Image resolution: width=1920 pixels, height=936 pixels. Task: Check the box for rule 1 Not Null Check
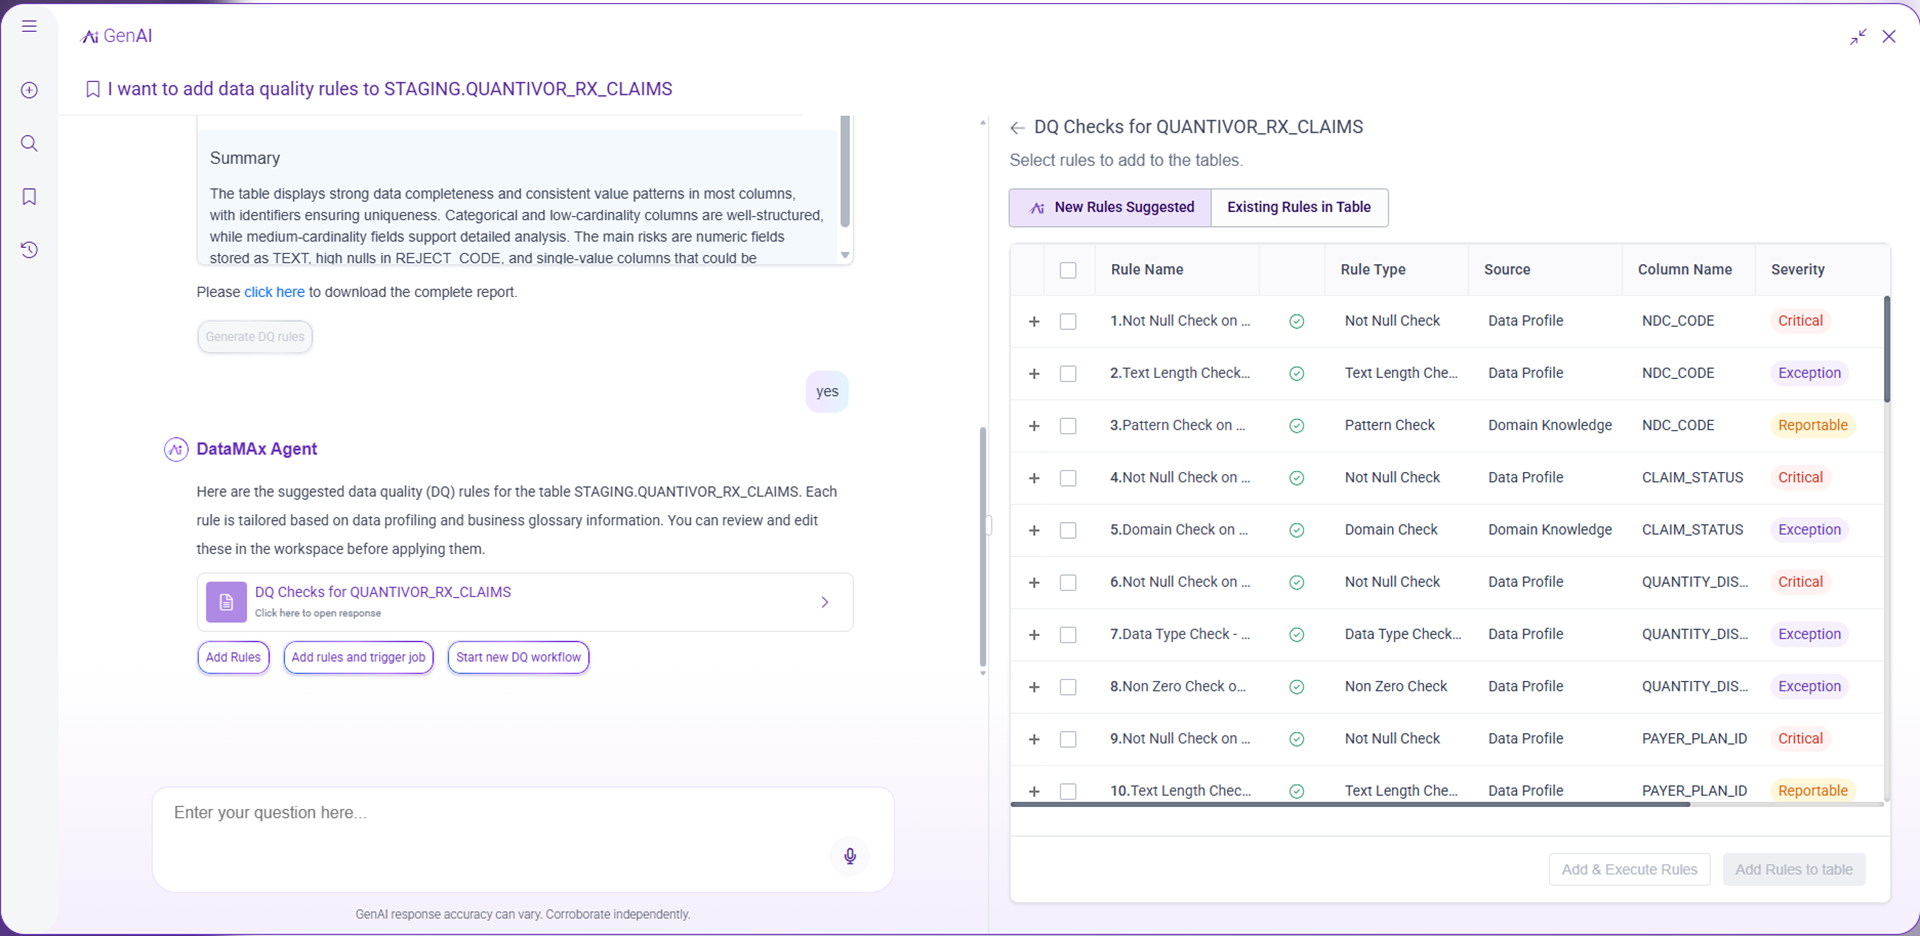pos(1068,321)
